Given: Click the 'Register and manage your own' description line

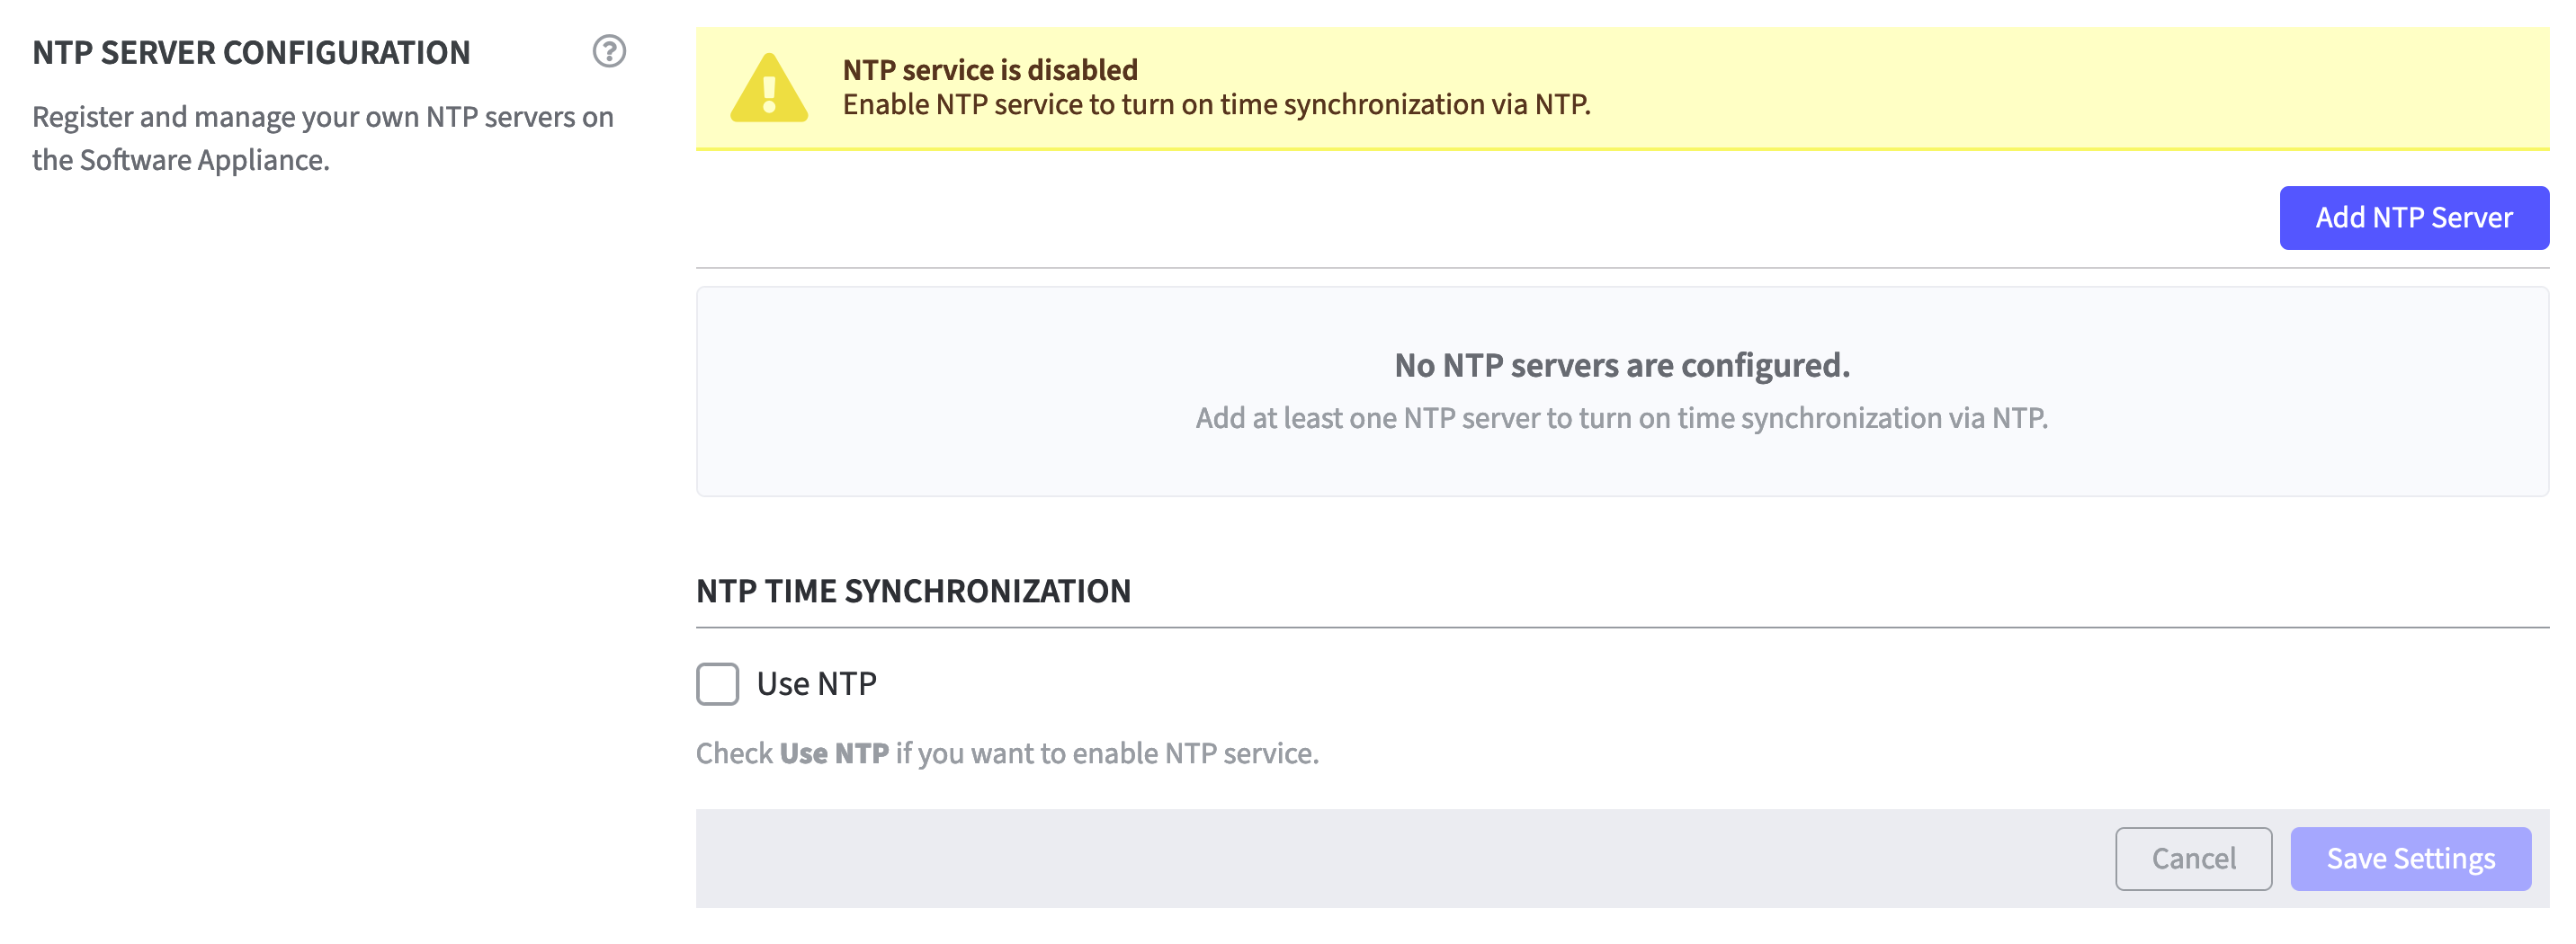Looking at the screenshot, I should point(322,117).
